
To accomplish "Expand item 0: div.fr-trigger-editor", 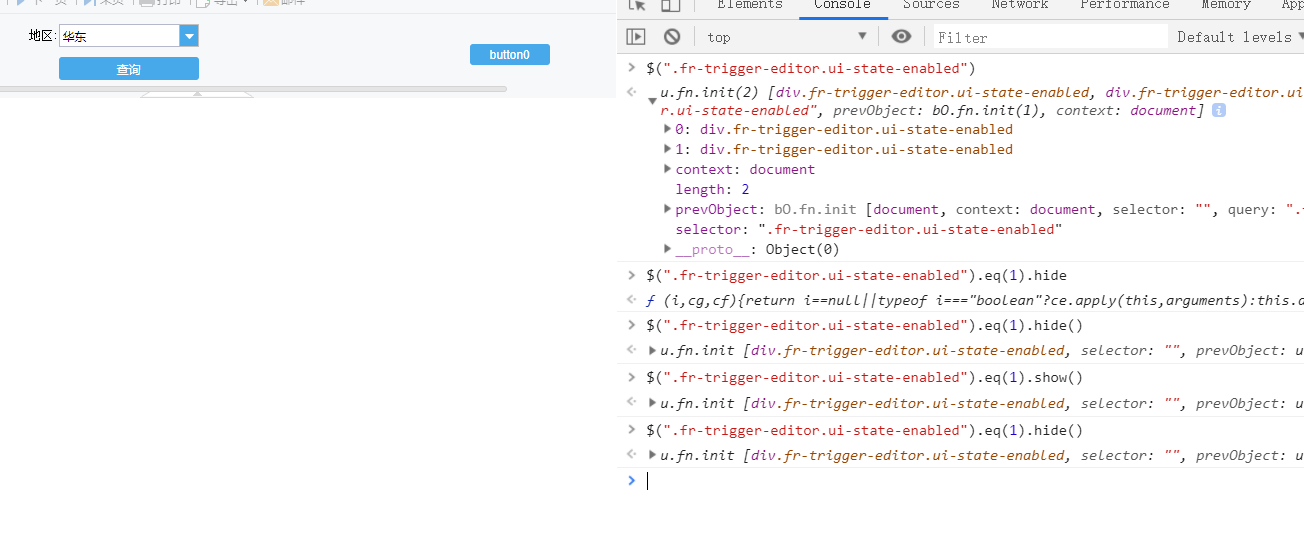I will 667,129.
